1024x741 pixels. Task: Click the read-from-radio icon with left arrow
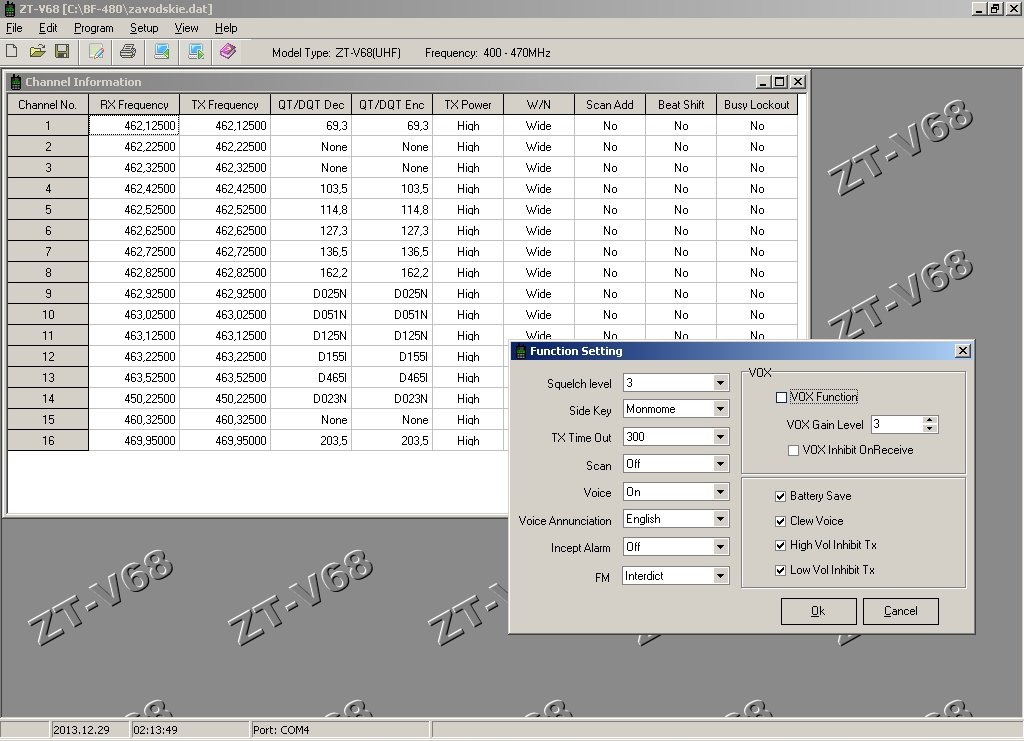(162, 51)
